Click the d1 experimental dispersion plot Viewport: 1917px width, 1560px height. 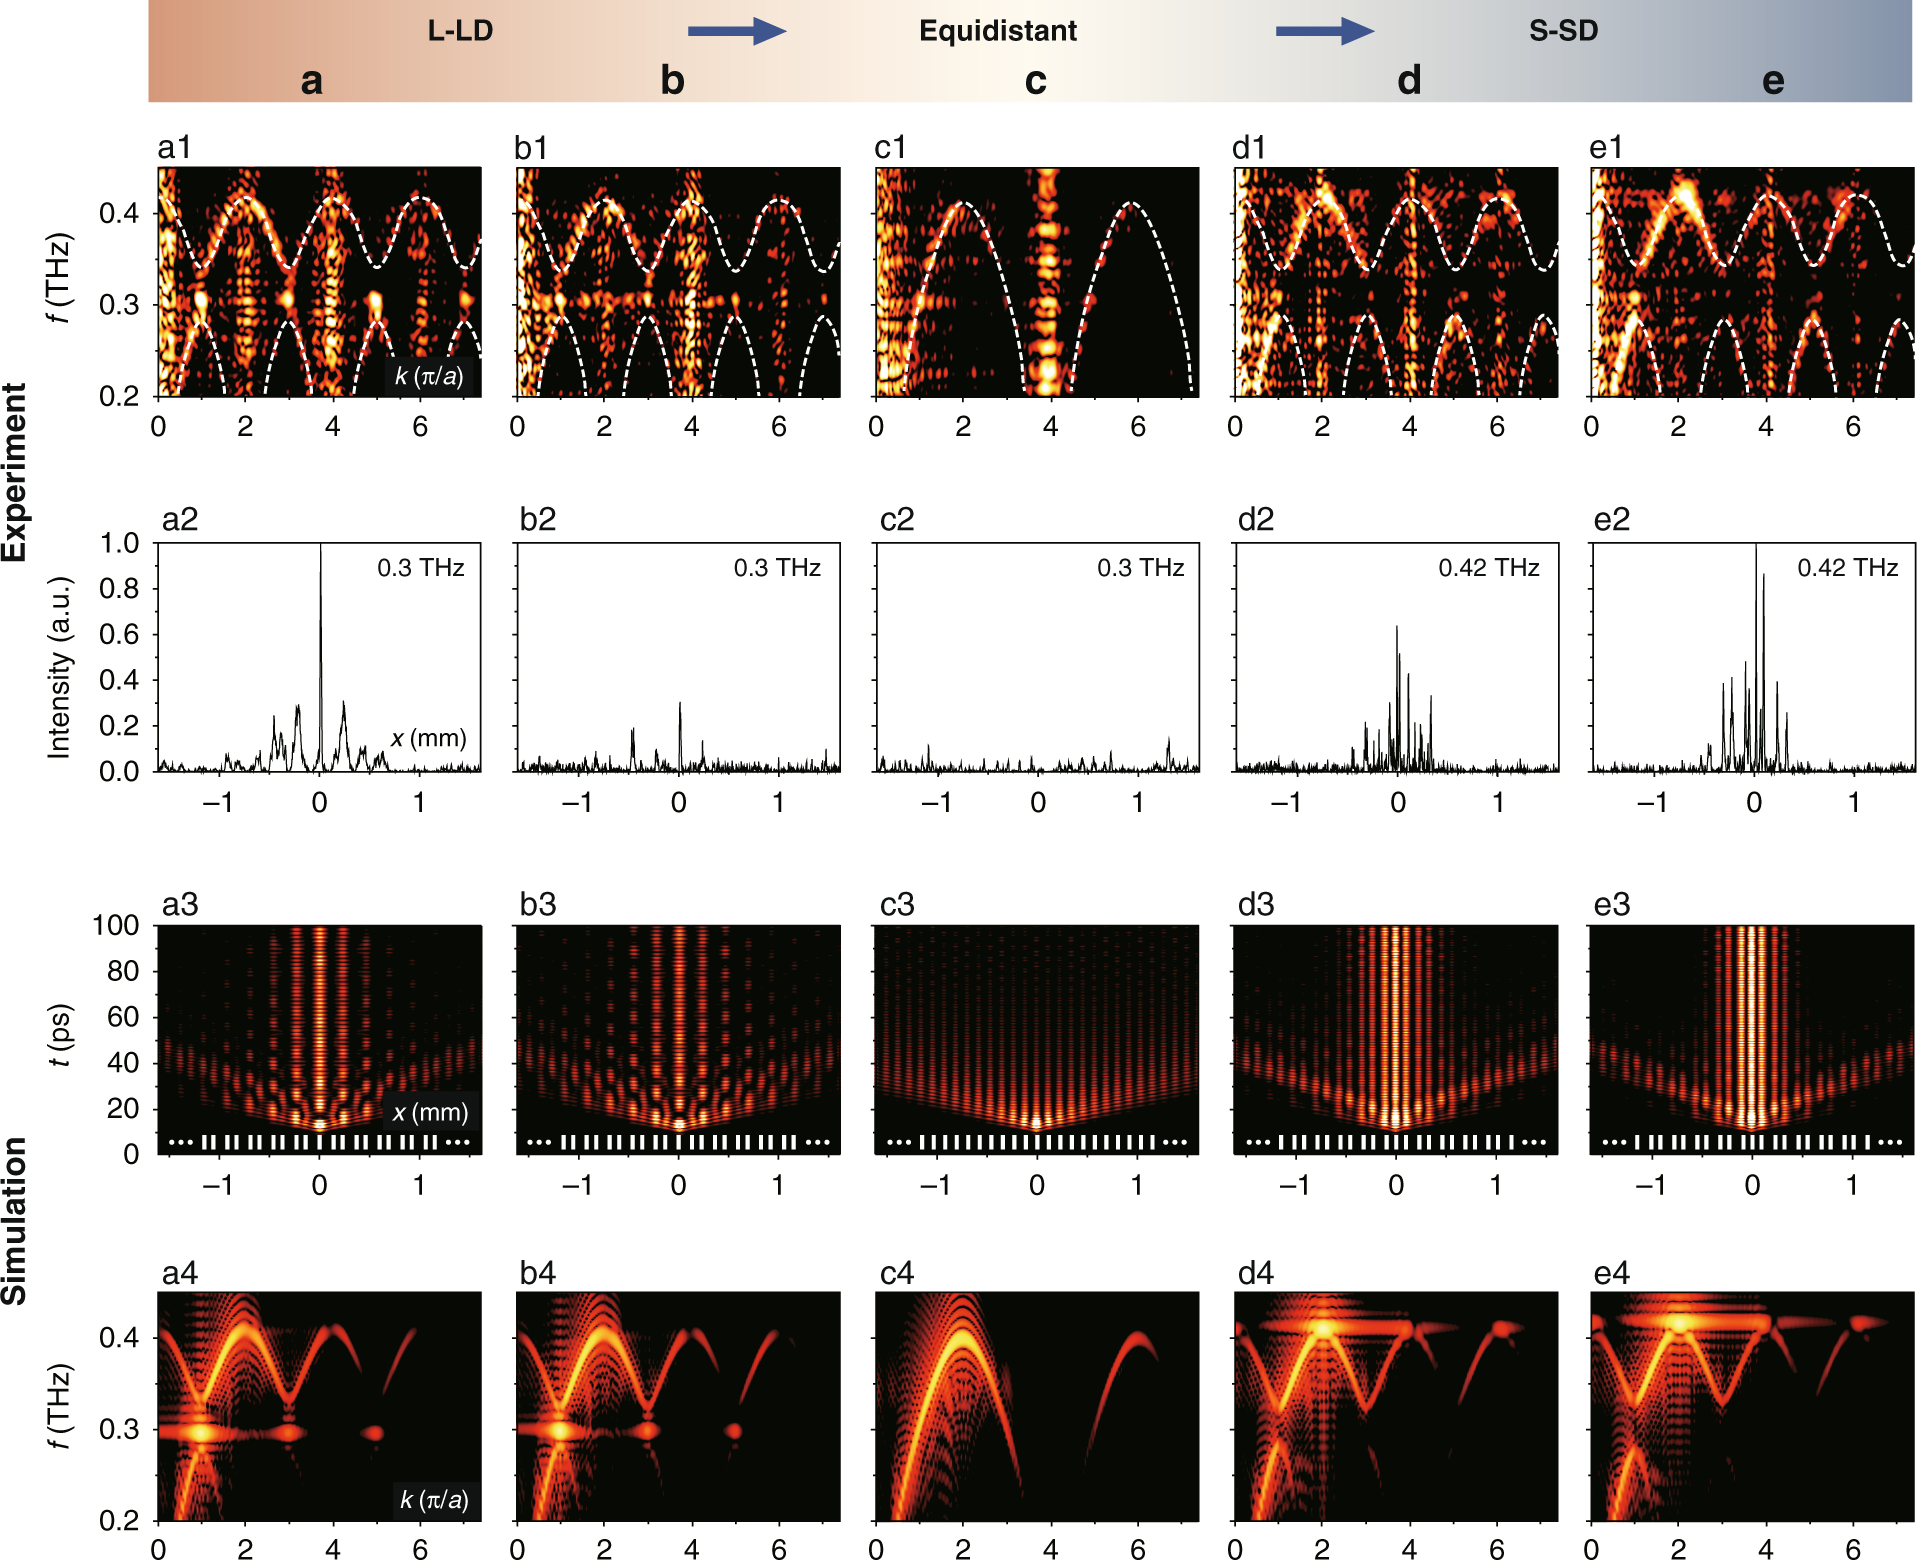1396,282
